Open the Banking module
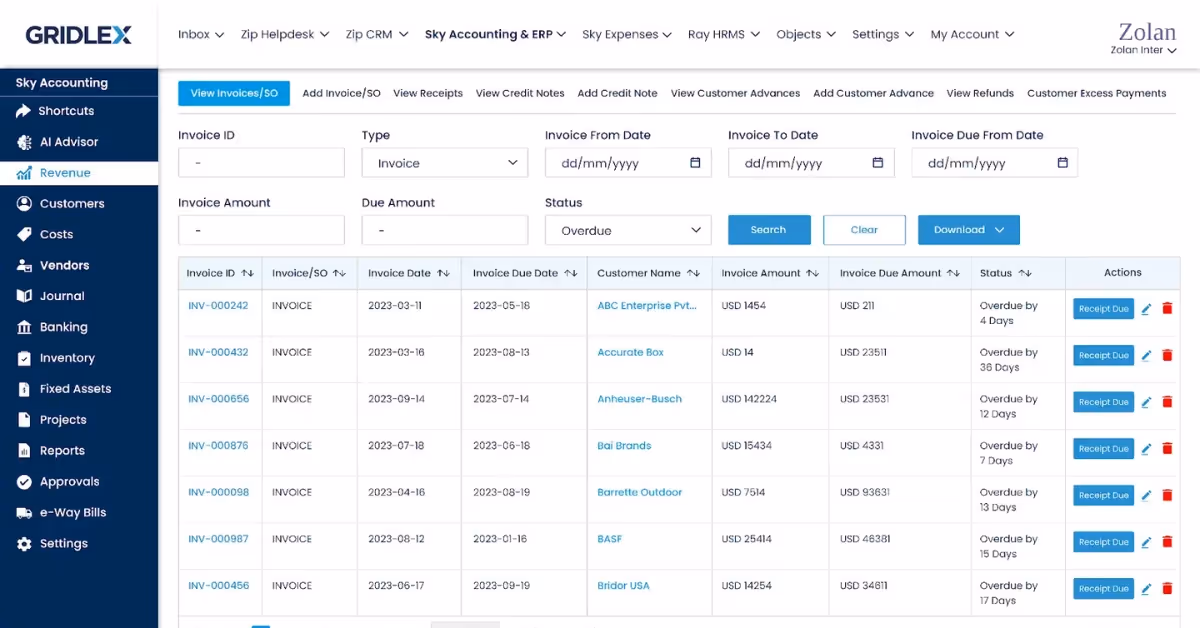Image resolution: width=1200 pixels, height=628 pixels. coord(60,326)
